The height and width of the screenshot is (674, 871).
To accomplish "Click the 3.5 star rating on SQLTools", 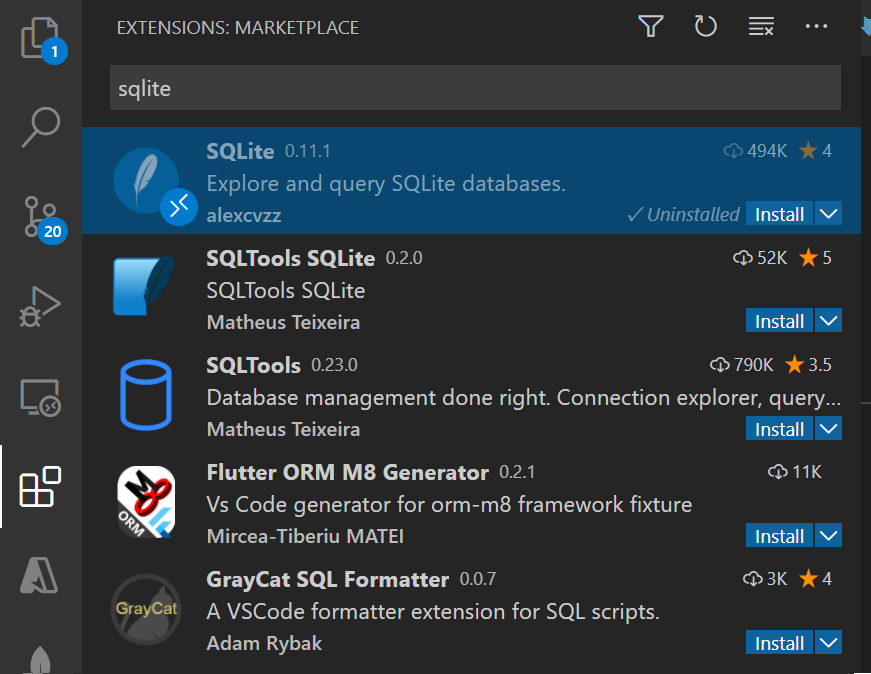I will coord(808,365).
